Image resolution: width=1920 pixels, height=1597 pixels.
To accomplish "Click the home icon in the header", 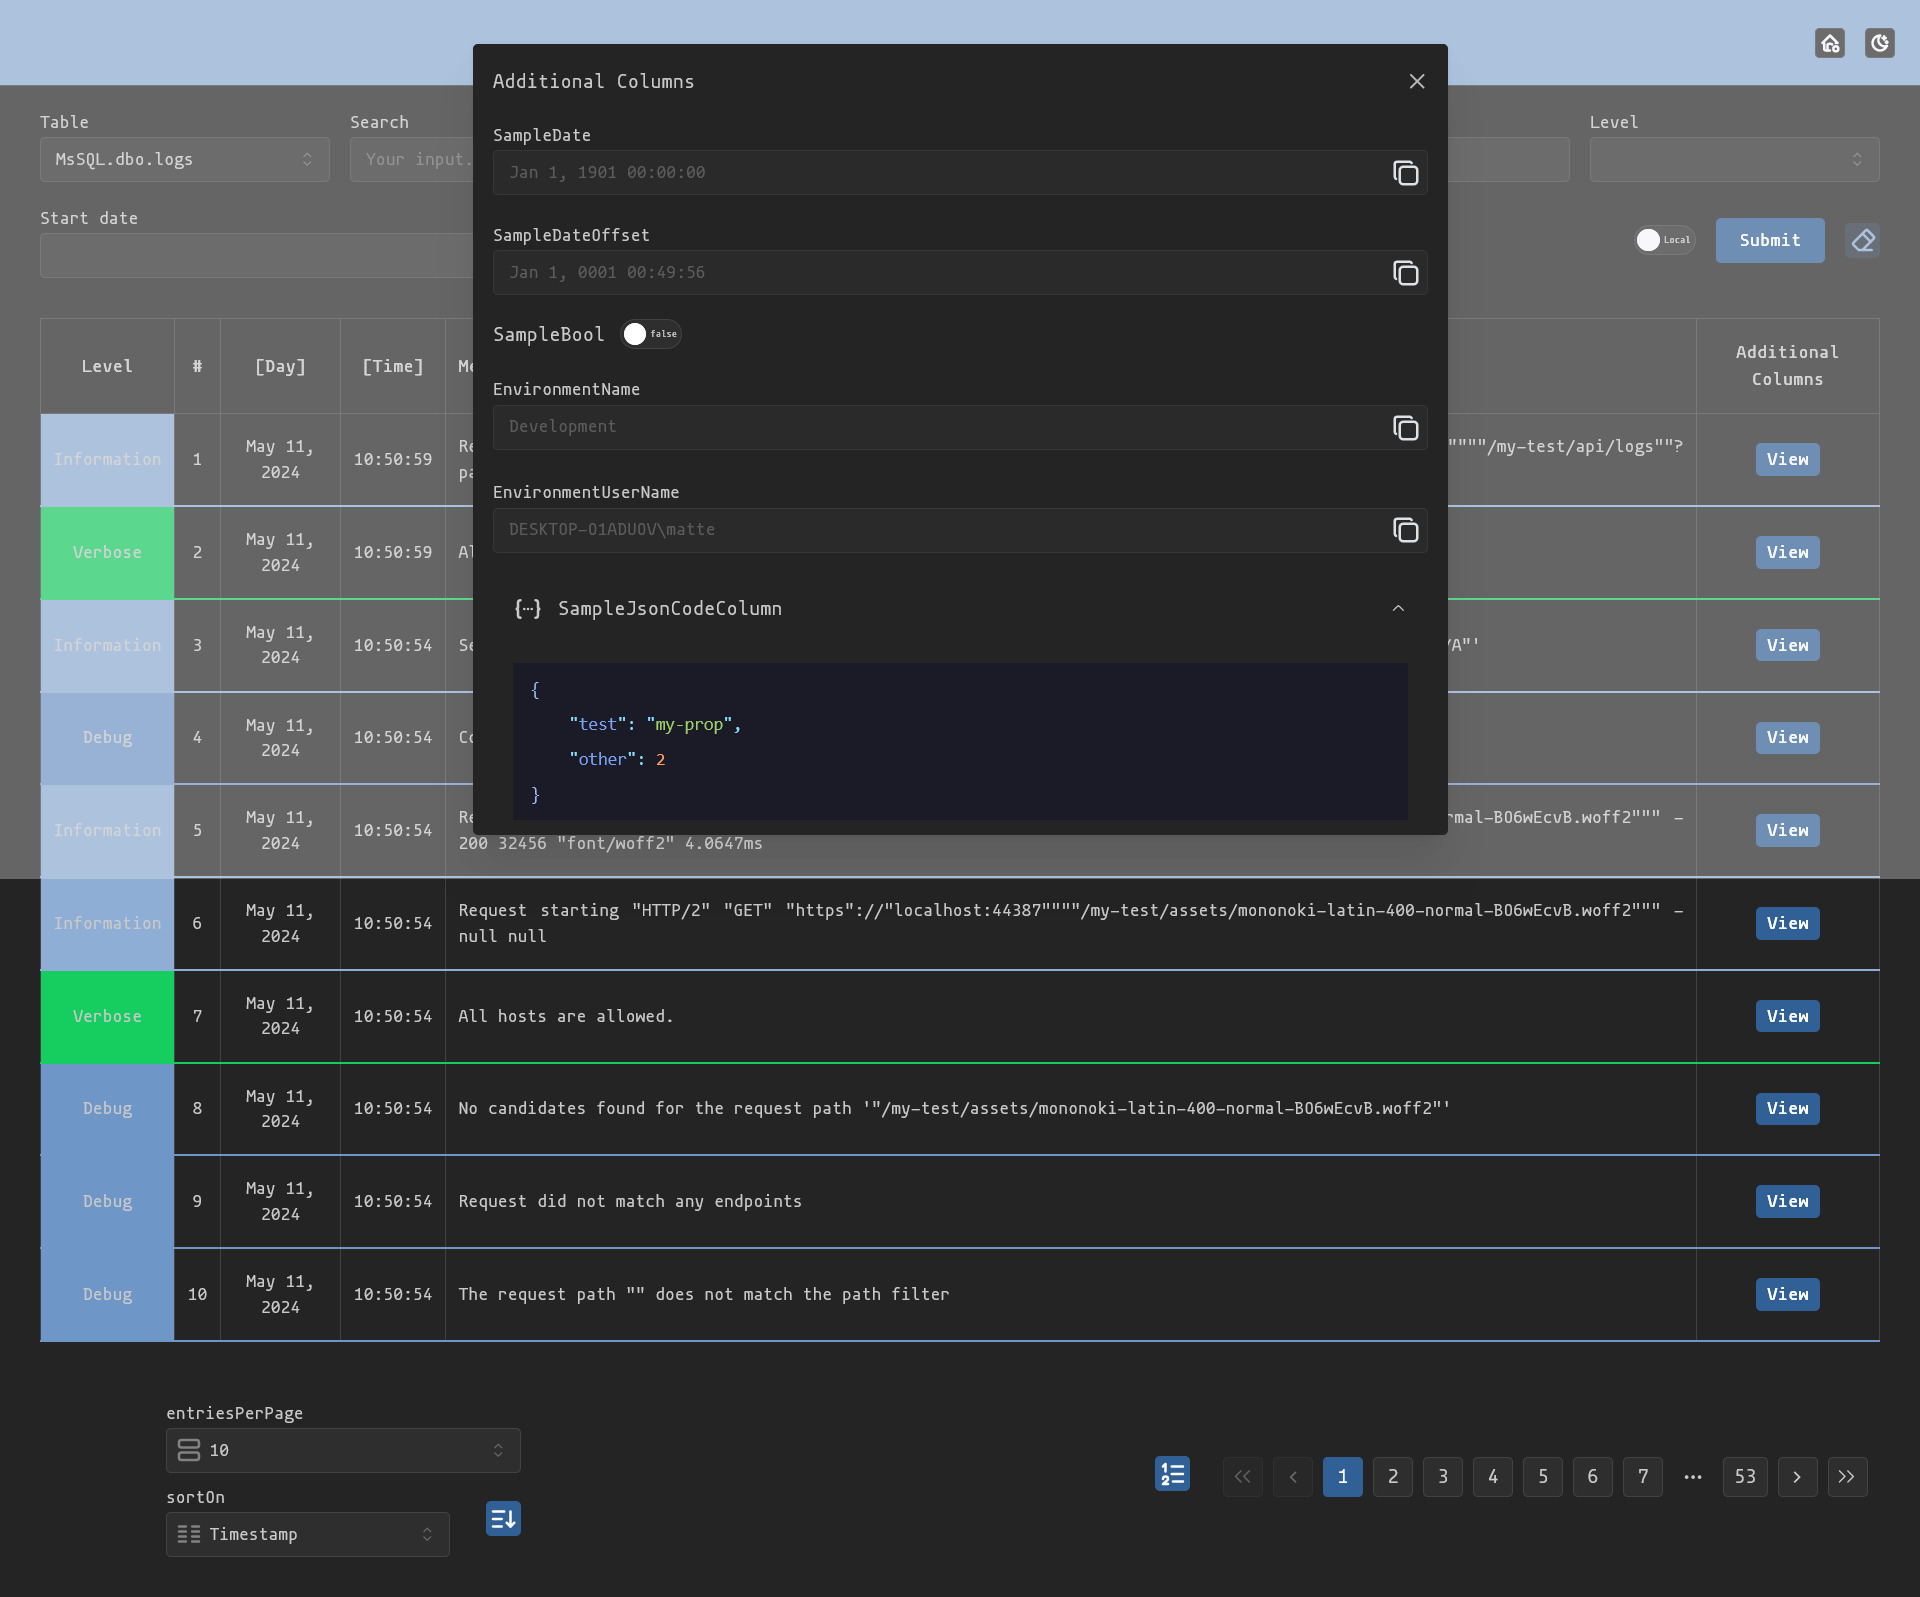I will click(1829, 43).
